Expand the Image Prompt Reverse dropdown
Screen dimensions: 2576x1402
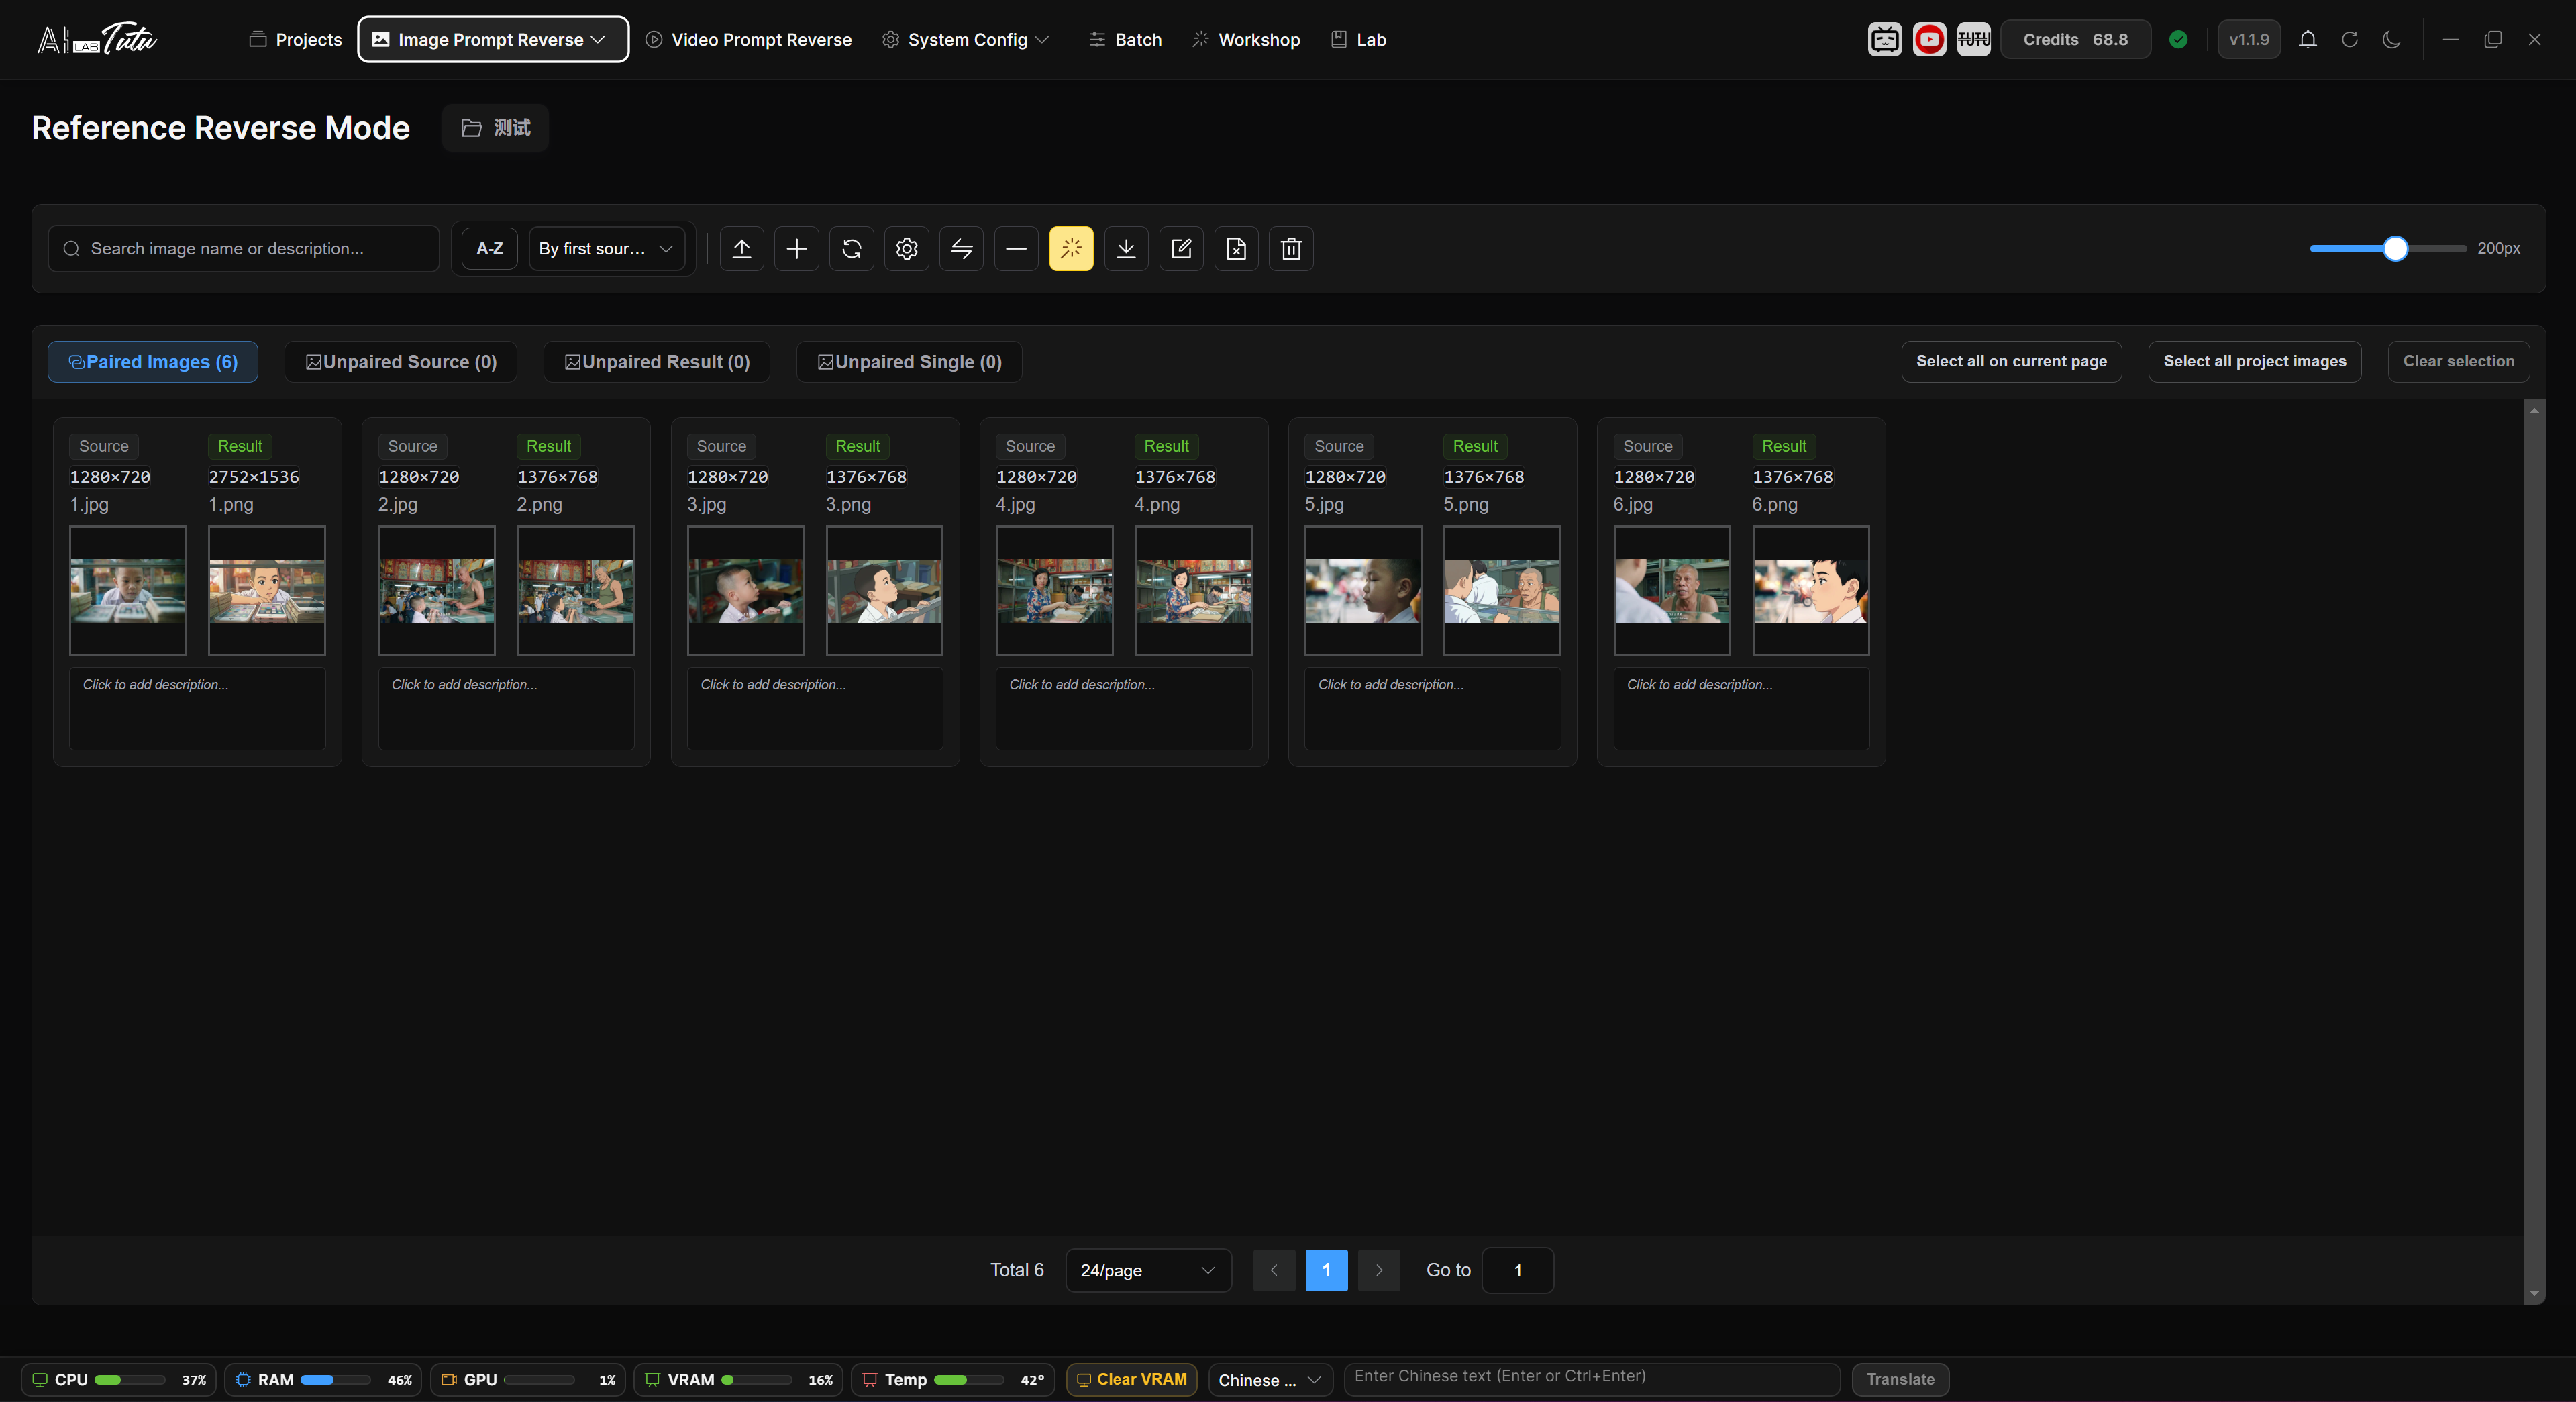[493, 39]
